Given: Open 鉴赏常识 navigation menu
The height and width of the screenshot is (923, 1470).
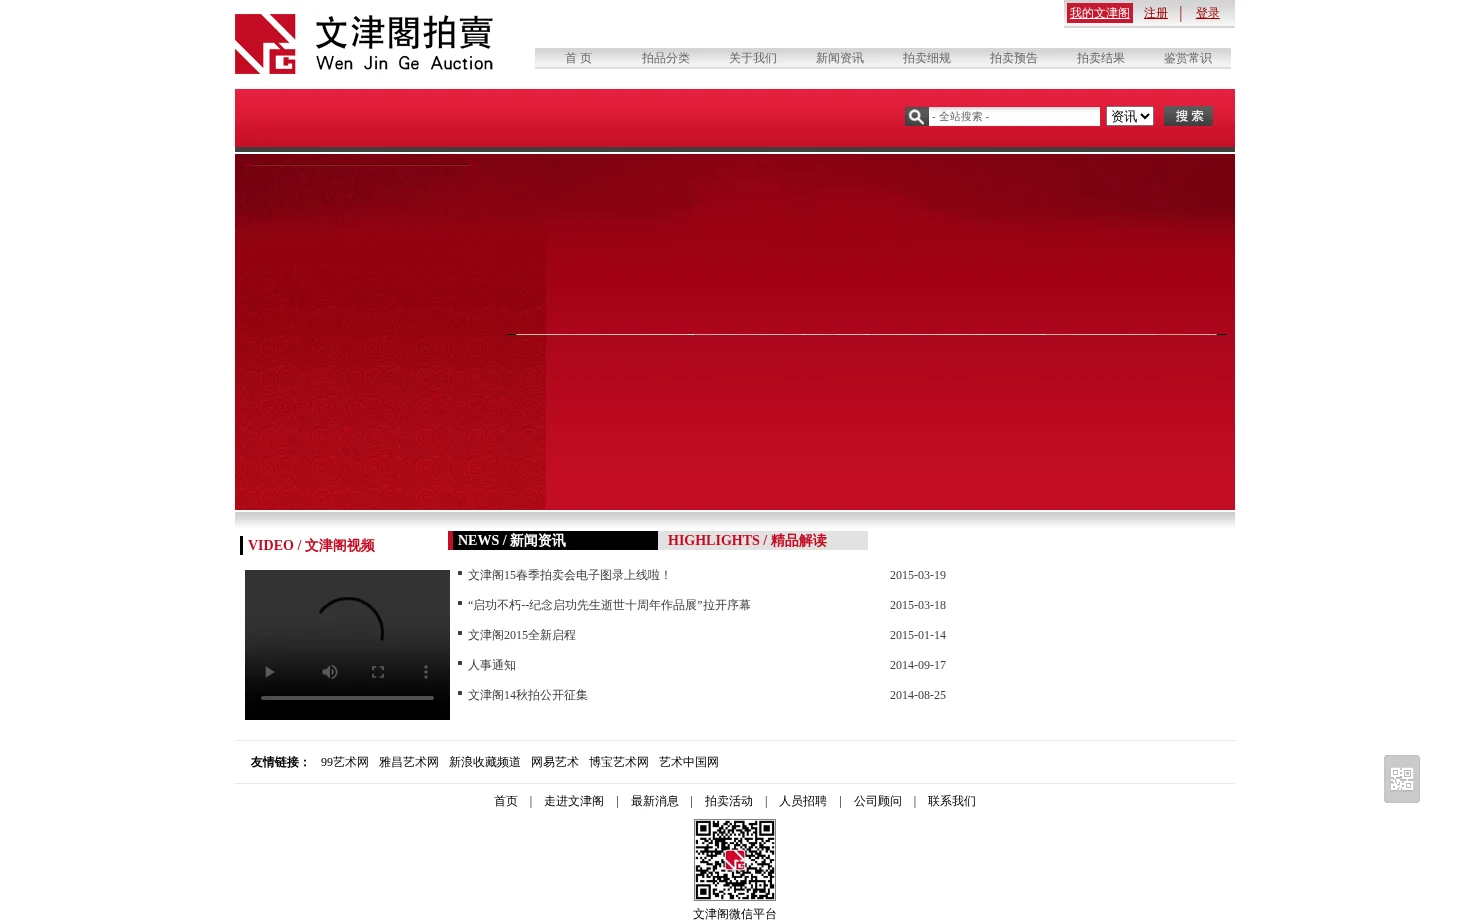Looking at the screenshot, I should click(1188, 58).
